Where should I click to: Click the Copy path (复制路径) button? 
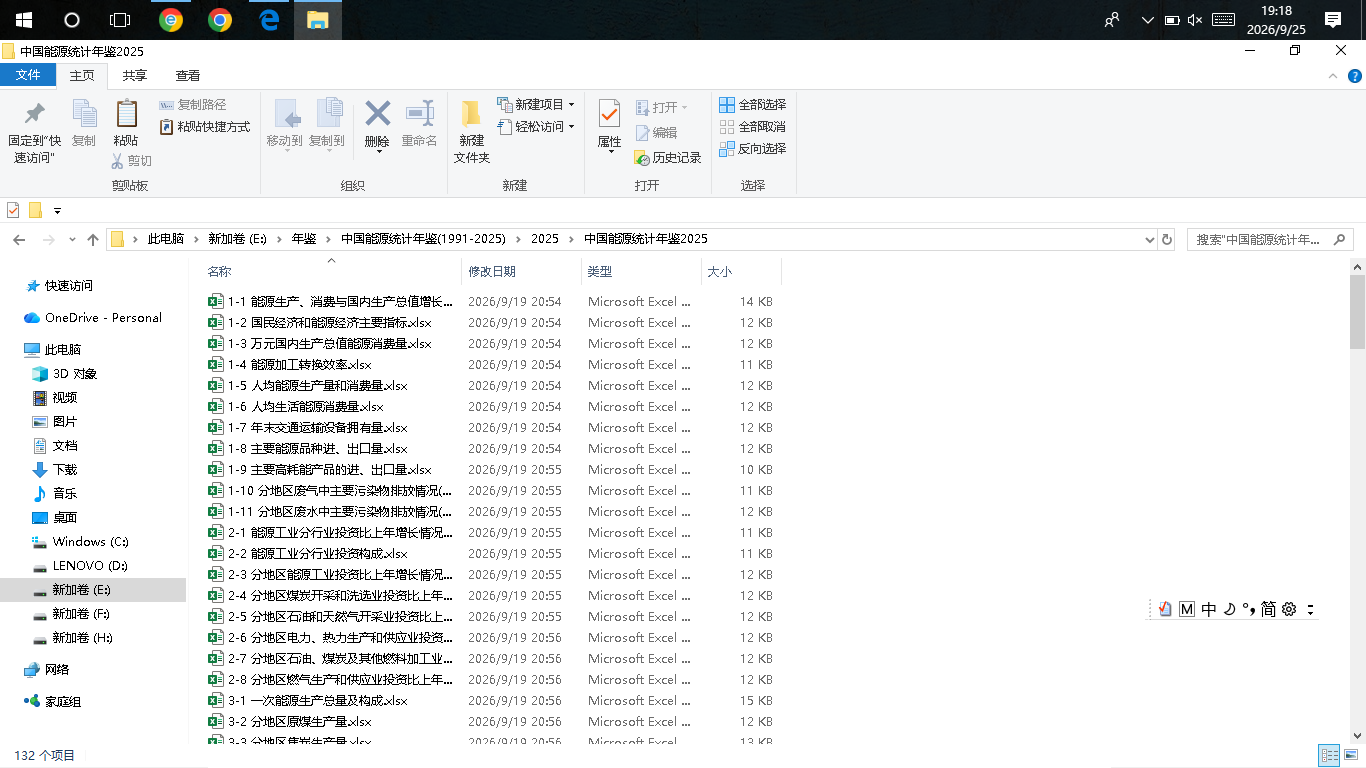pos(193,105)
